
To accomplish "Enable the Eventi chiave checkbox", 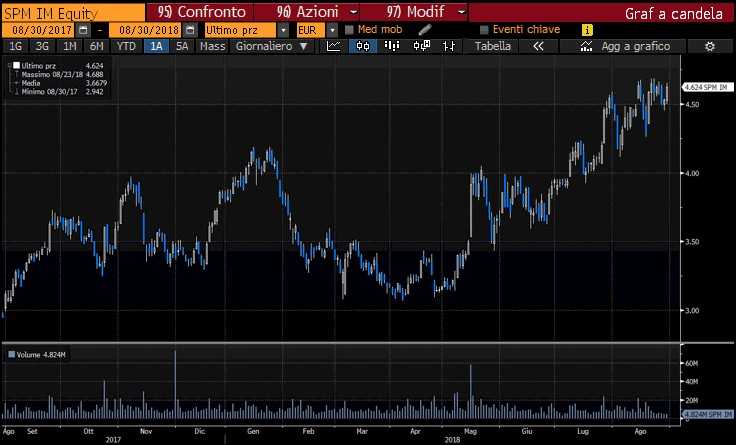I will [485, 30].
